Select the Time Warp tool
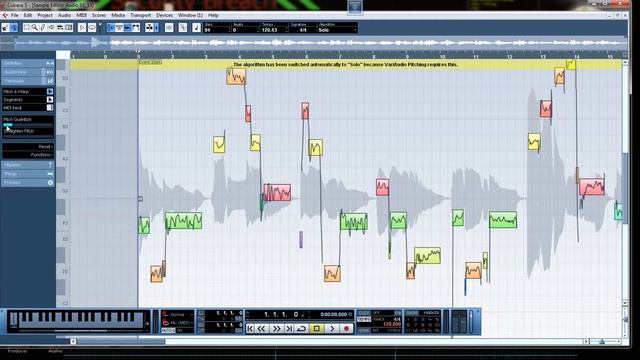The image size is (640, 360). pyautogui.click(x=69, y=28)
